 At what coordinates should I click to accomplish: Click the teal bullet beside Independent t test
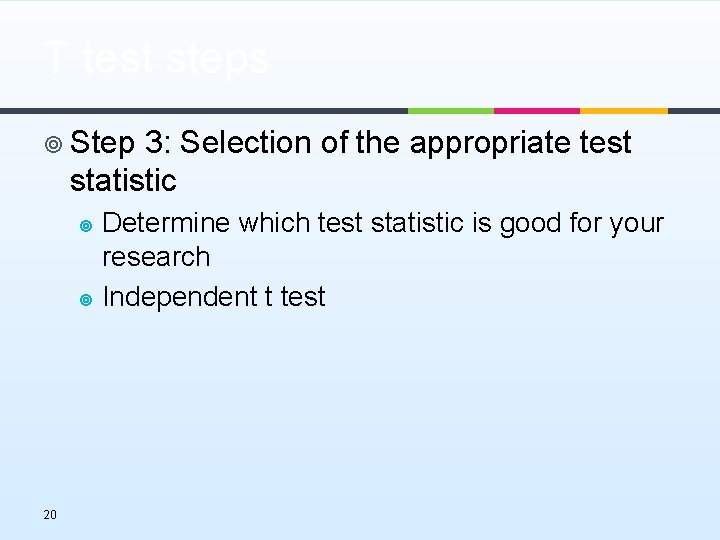(86, 300)
